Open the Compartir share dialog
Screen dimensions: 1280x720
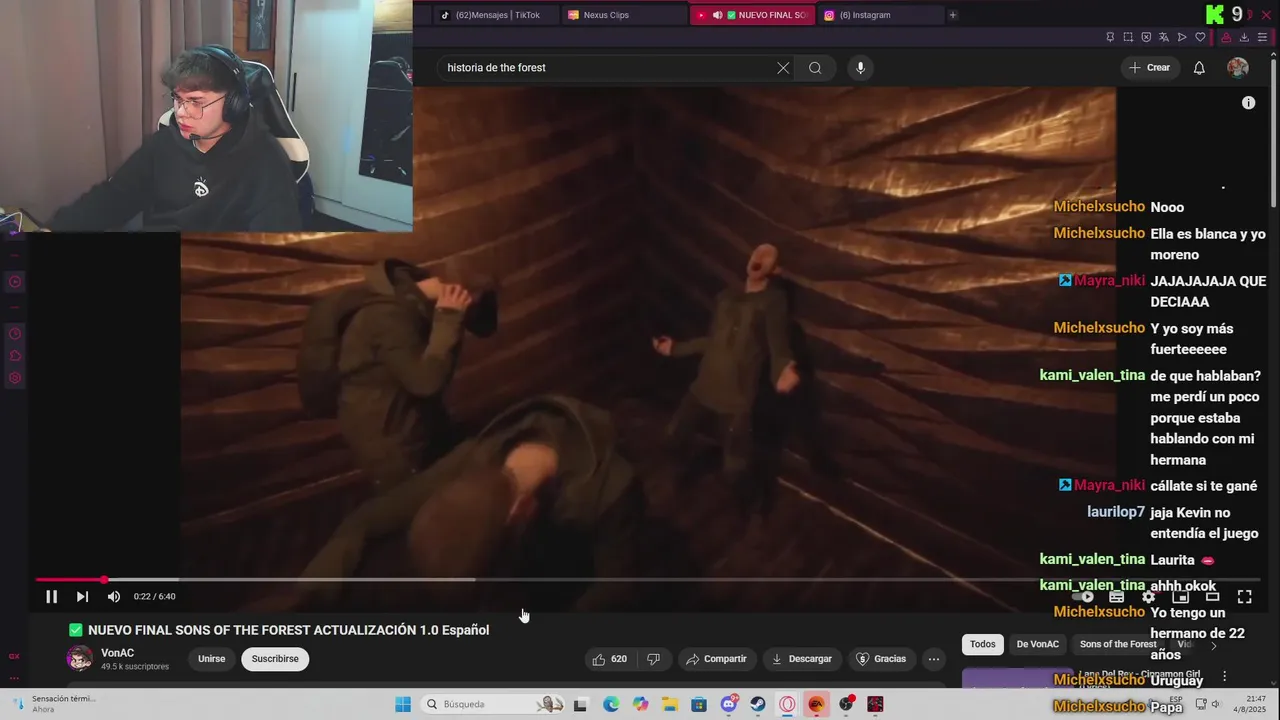716,659
